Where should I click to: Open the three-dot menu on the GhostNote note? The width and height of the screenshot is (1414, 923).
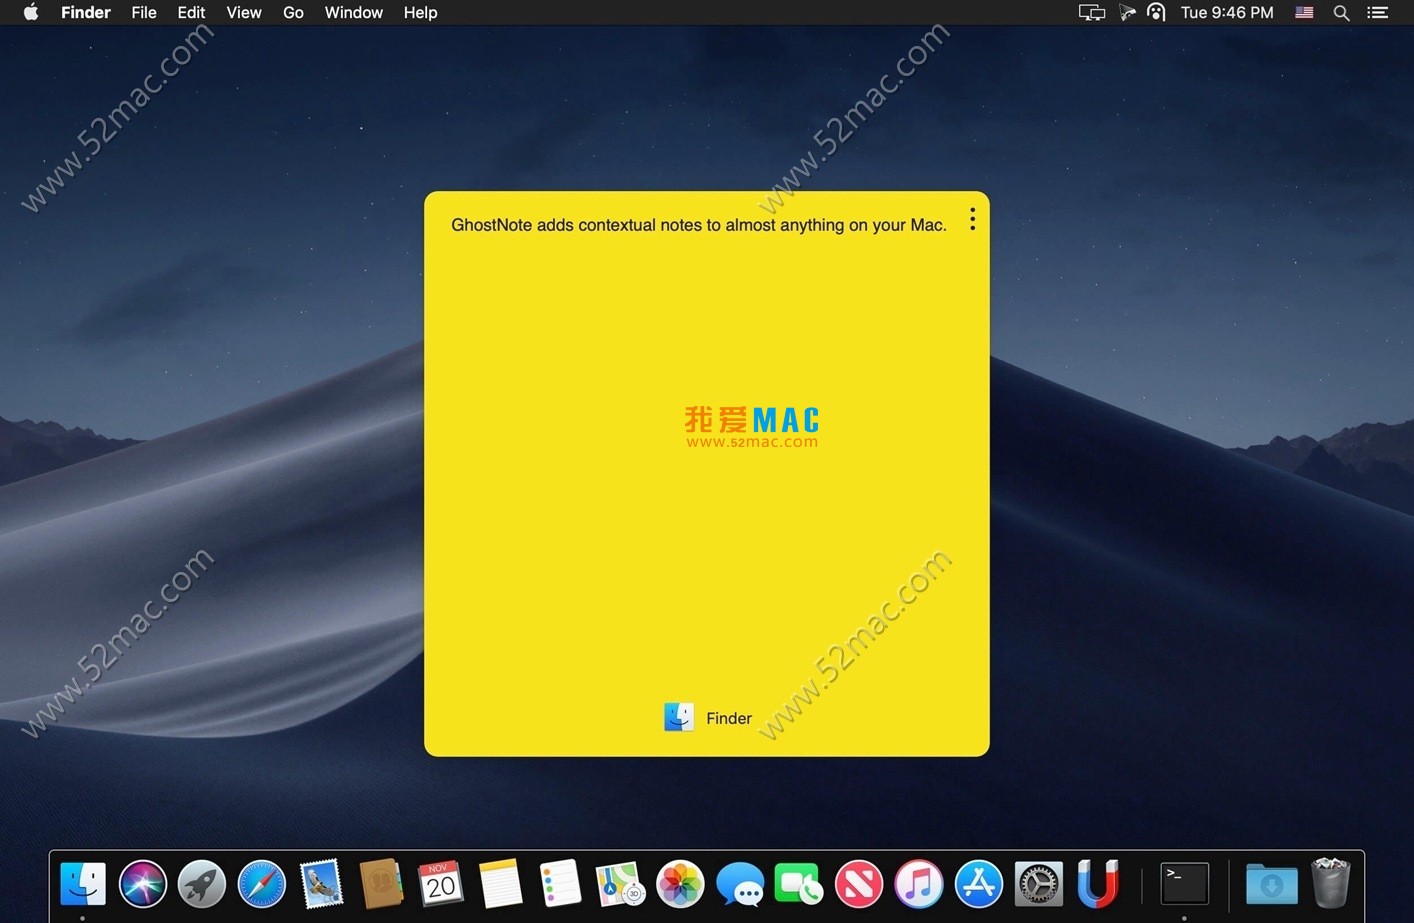tap(972, 220)
